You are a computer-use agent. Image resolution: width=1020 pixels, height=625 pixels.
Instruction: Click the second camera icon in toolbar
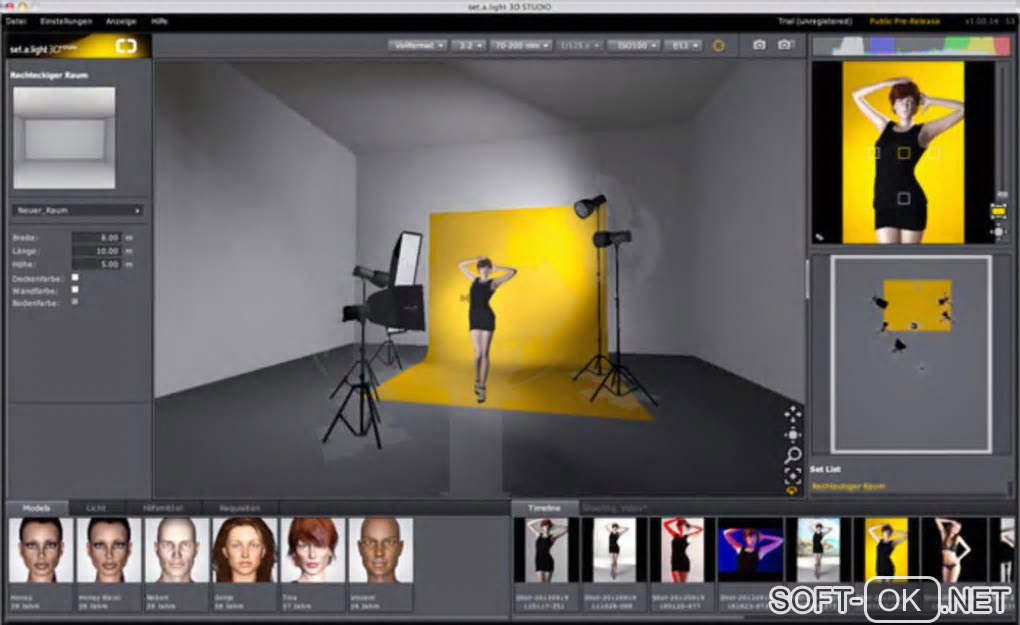coord(785,45)
